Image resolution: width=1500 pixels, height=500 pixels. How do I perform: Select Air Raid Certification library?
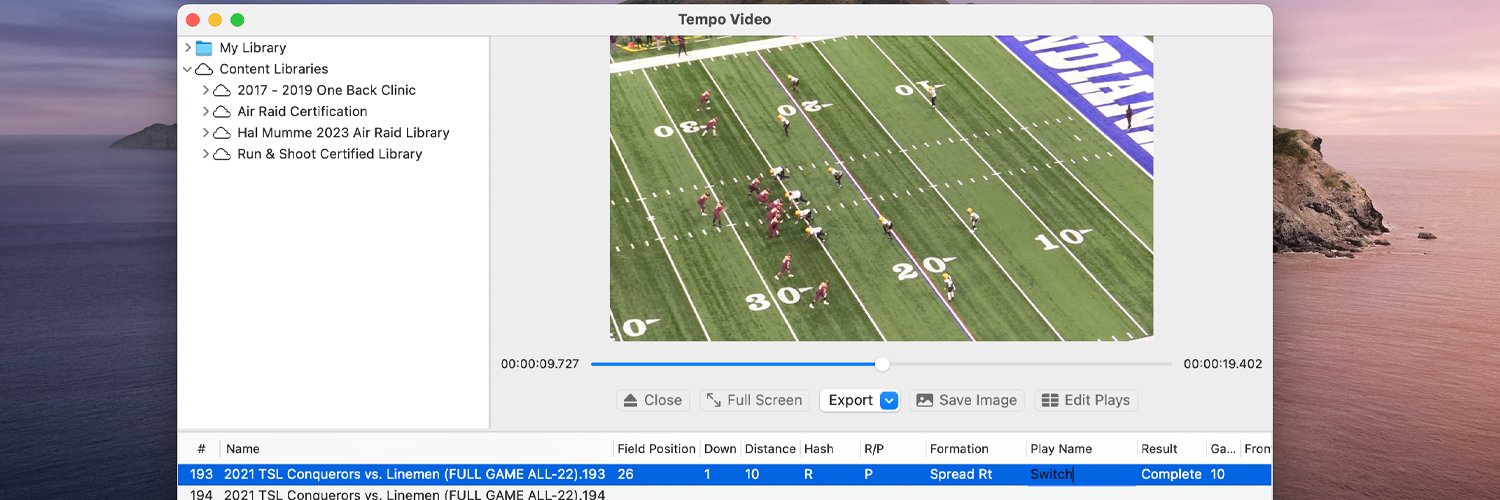(302, 111)
